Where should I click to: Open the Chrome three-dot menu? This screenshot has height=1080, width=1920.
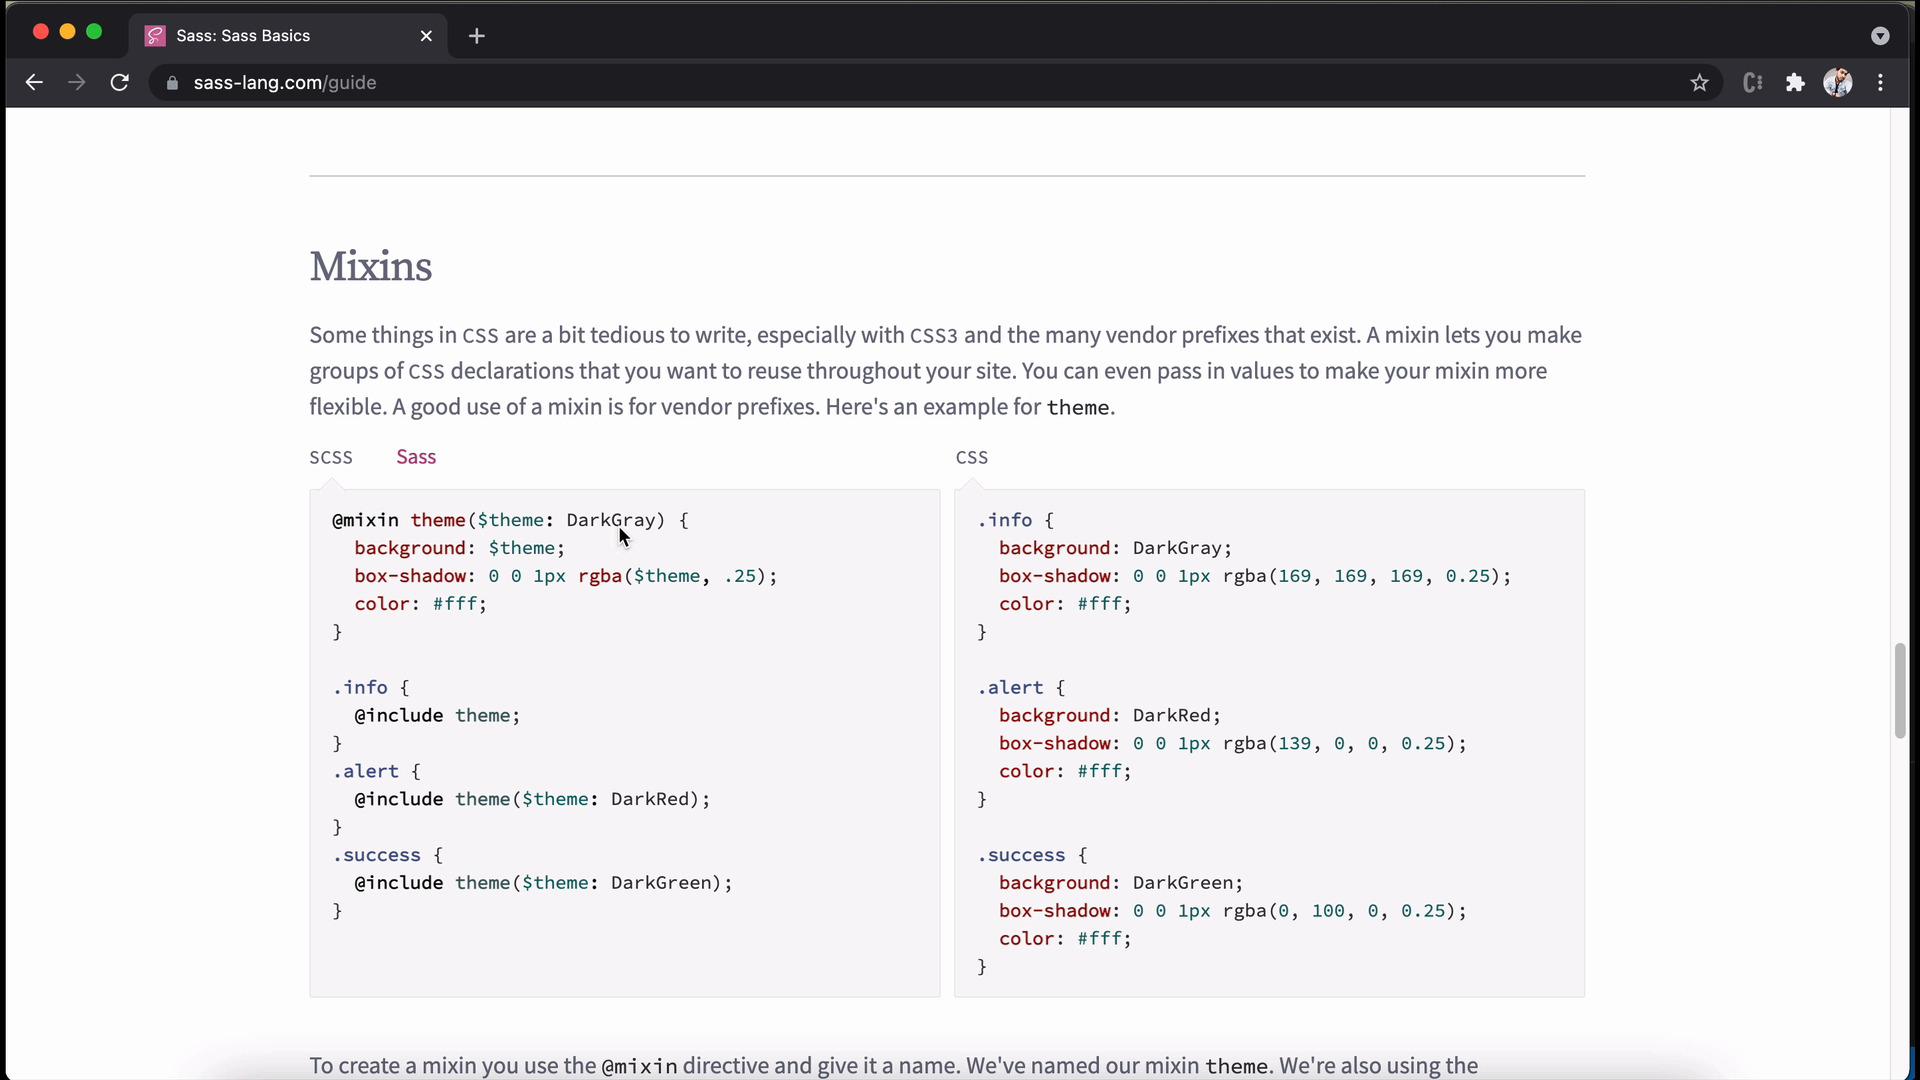tap(1880, 83)
